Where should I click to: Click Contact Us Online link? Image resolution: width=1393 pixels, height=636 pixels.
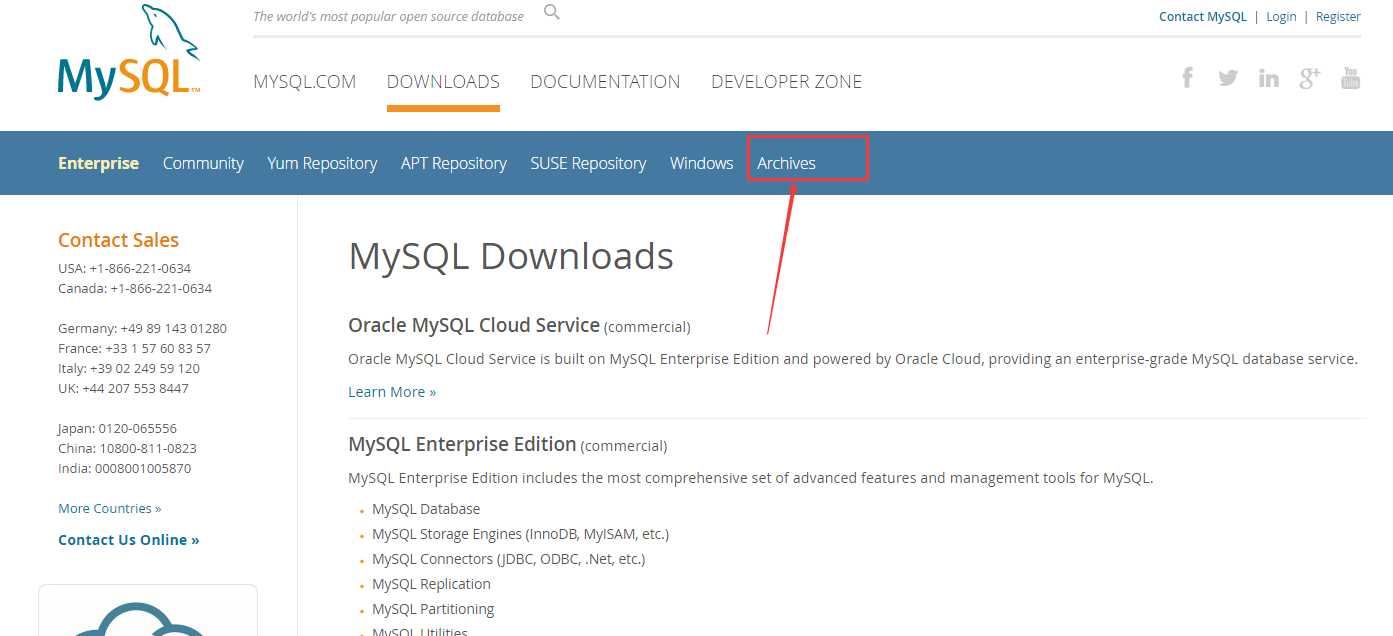(x=128, y=540)
